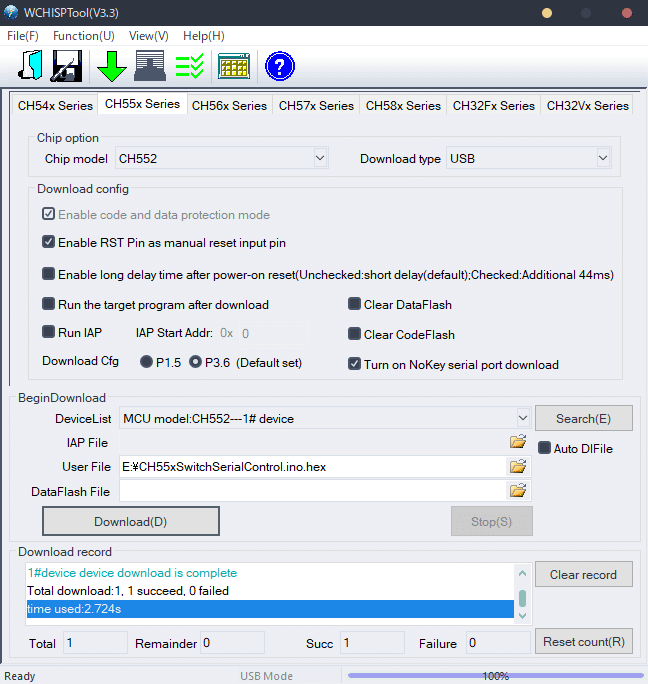Click the gray stop download toolbar icon
This screenshot has width=648, height=684.
(150, 66)
